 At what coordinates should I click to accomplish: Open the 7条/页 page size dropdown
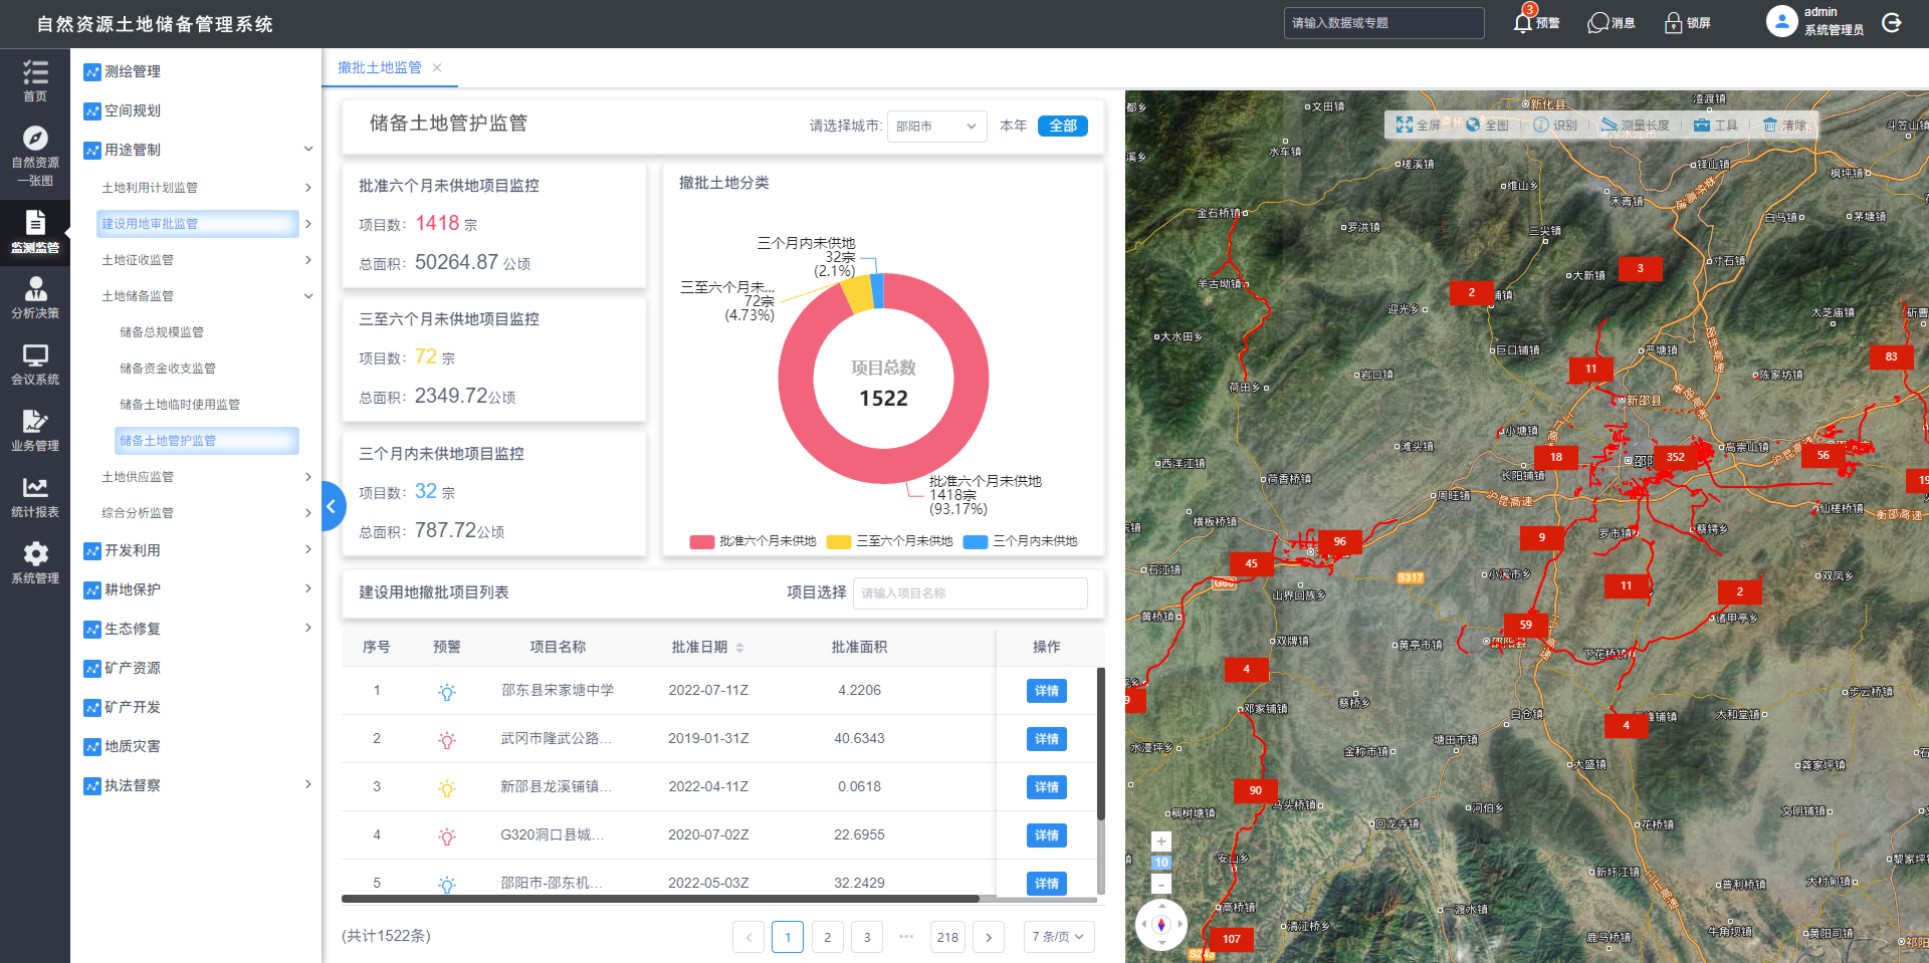click(1058, 937)
